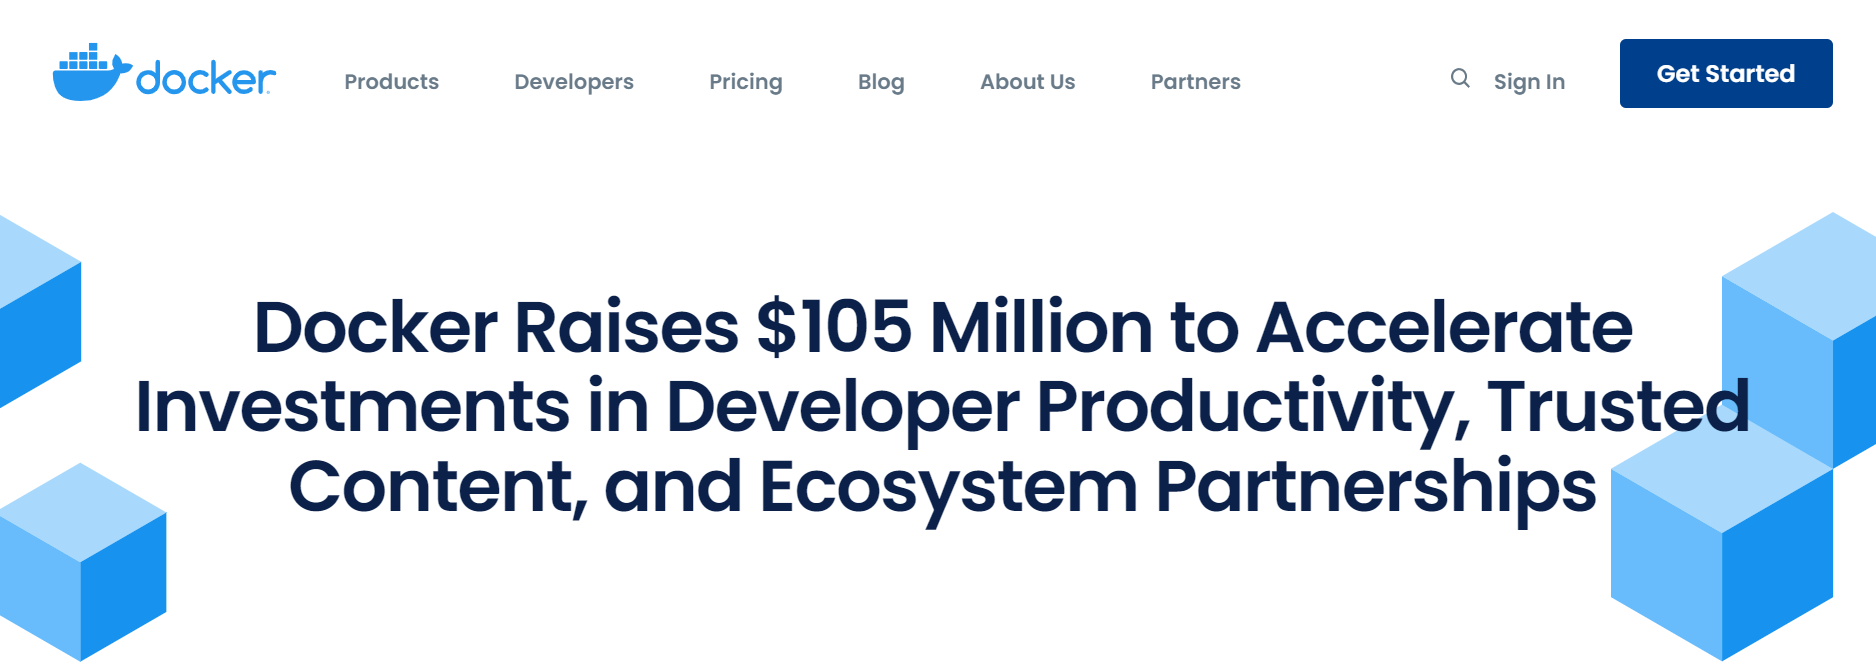Open the About Us menu
The width and height of the screenshot is (1876, 666).
pos(1027,82)
